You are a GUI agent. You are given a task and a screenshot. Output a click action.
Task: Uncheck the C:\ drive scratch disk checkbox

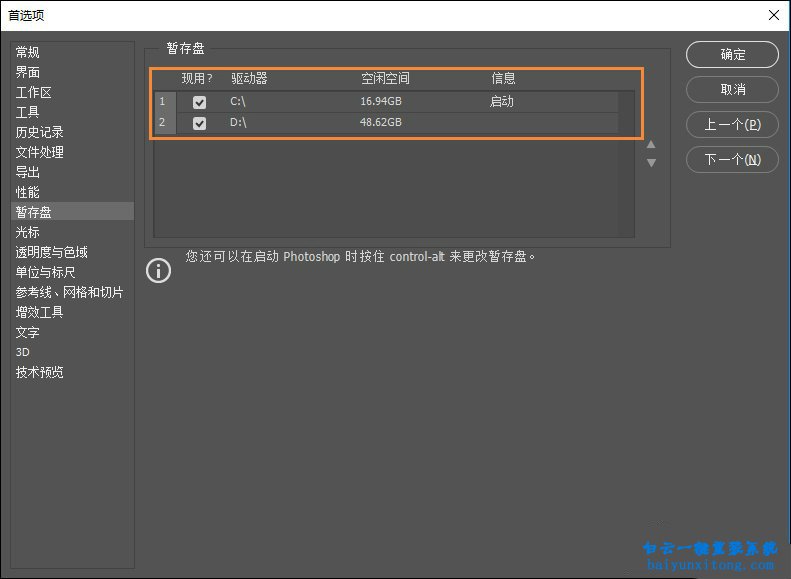point(199,102)
